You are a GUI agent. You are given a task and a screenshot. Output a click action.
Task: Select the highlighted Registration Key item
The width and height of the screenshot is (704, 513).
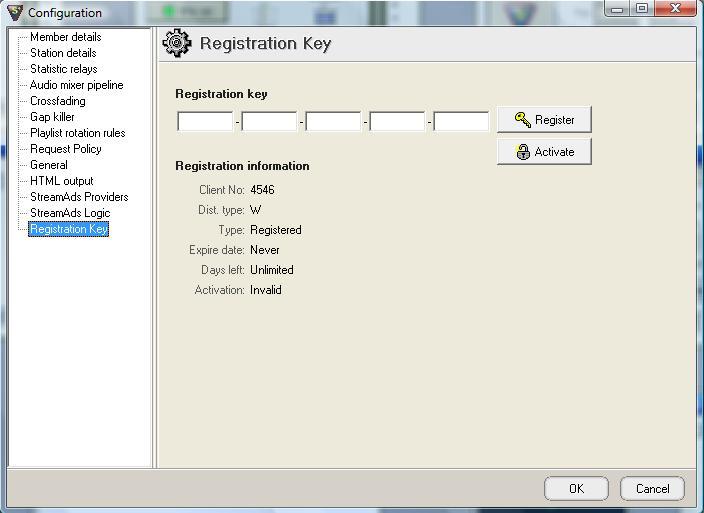tap(69, 229)
